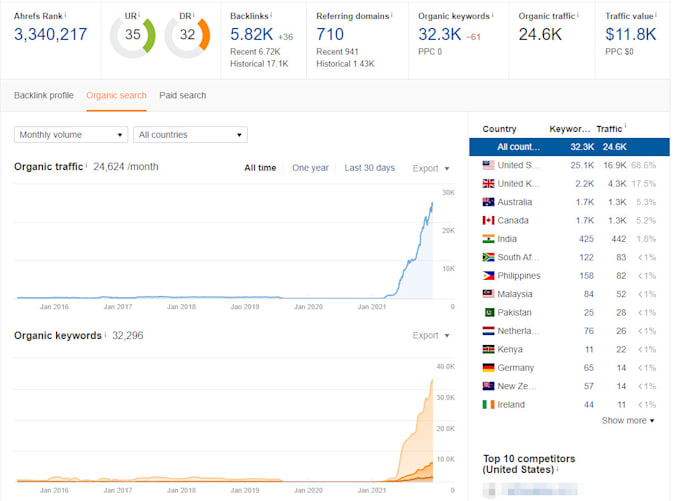This screenshot has width=680, height=501.
Task: Click the info icon beside Ahrefs Rank
Action: click(65, 15)
